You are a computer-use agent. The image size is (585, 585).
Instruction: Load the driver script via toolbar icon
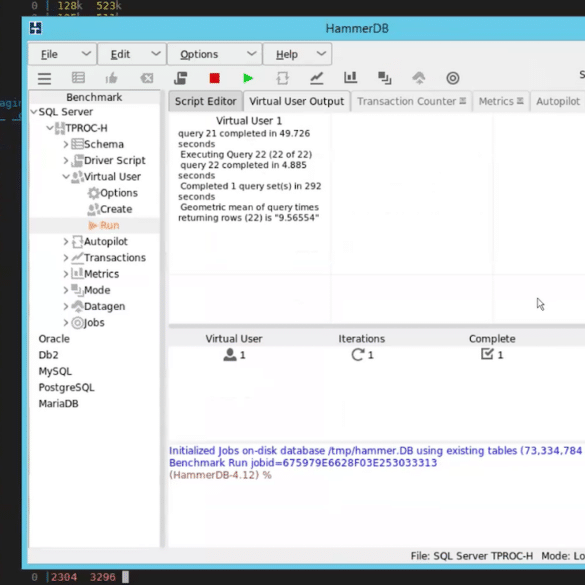coord(181,78)
